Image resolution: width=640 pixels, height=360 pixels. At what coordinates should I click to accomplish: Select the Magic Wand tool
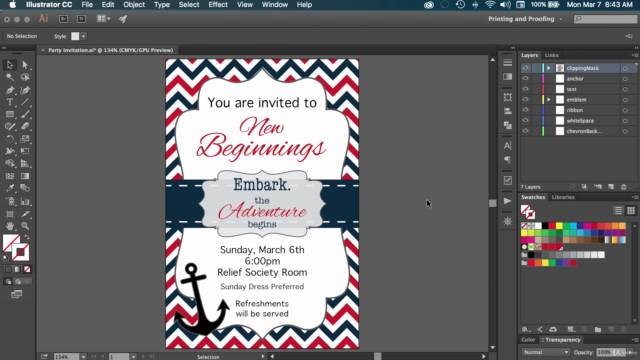[x=10, y=77]
